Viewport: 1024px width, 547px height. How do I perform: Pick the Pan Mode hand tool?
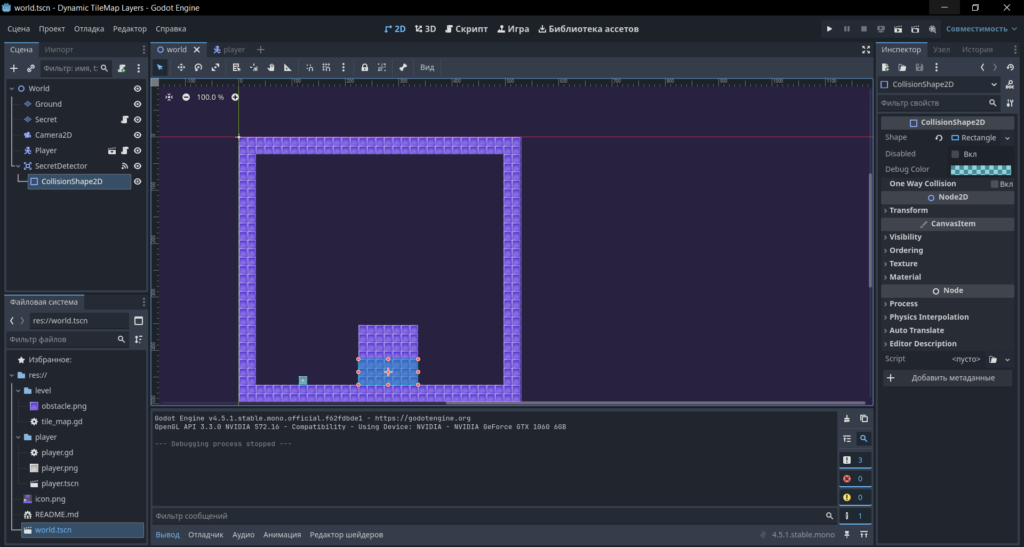click(270, 67)
